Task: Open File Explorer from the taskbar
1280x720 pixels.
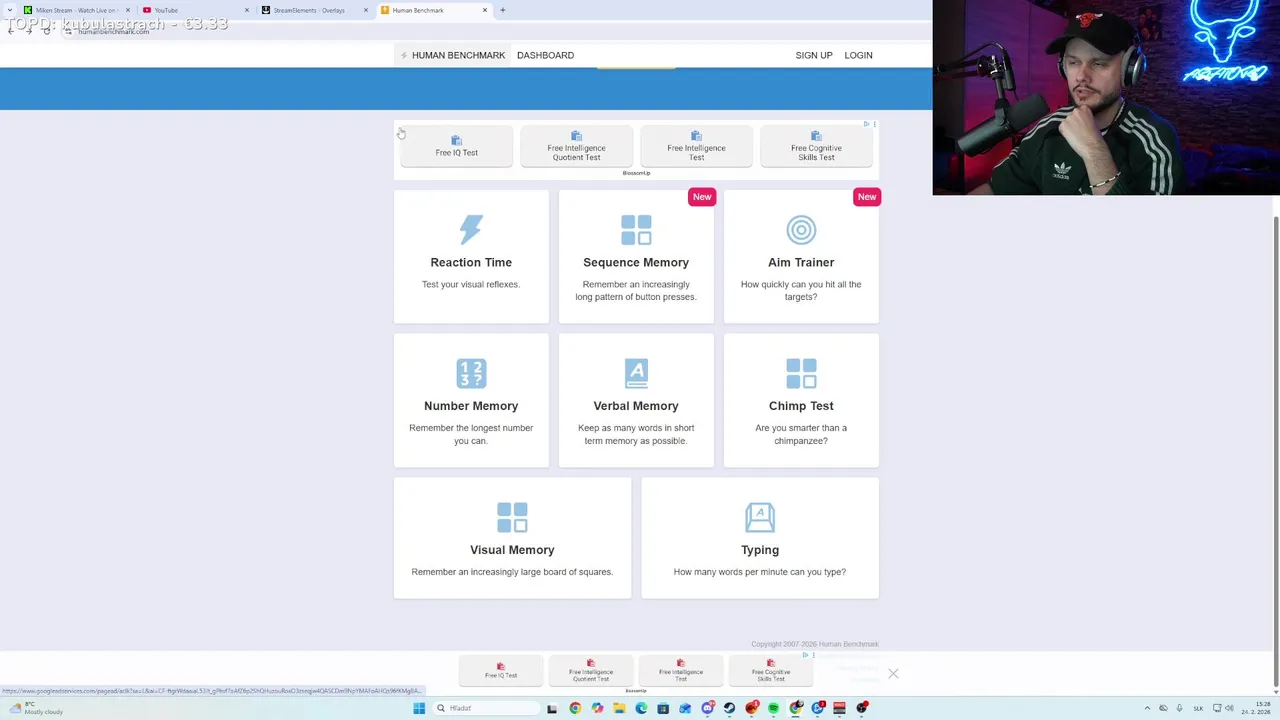Action: pyautogui.click(x=619, y=708)
